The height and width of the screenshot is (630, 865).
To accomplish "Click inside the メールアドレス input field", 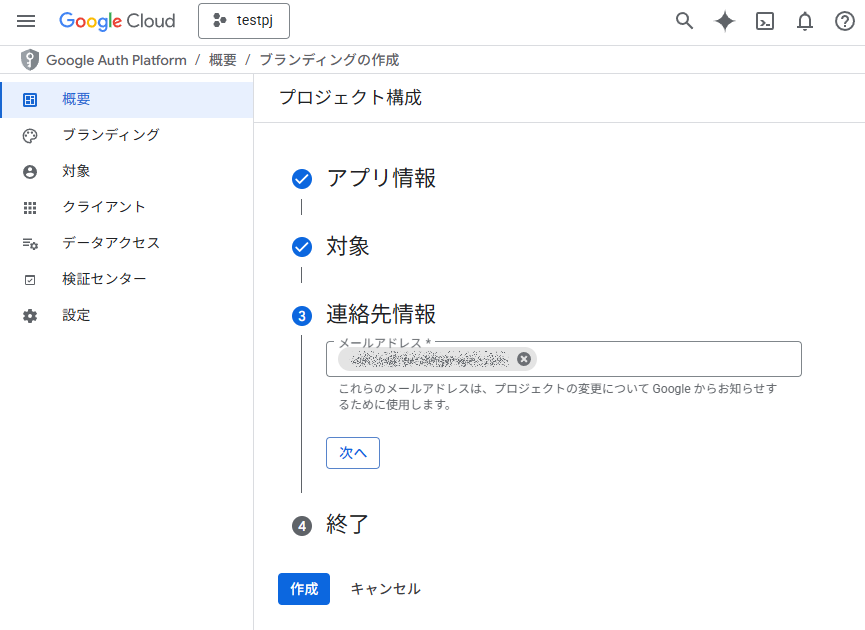I will [x=665, y=359].
